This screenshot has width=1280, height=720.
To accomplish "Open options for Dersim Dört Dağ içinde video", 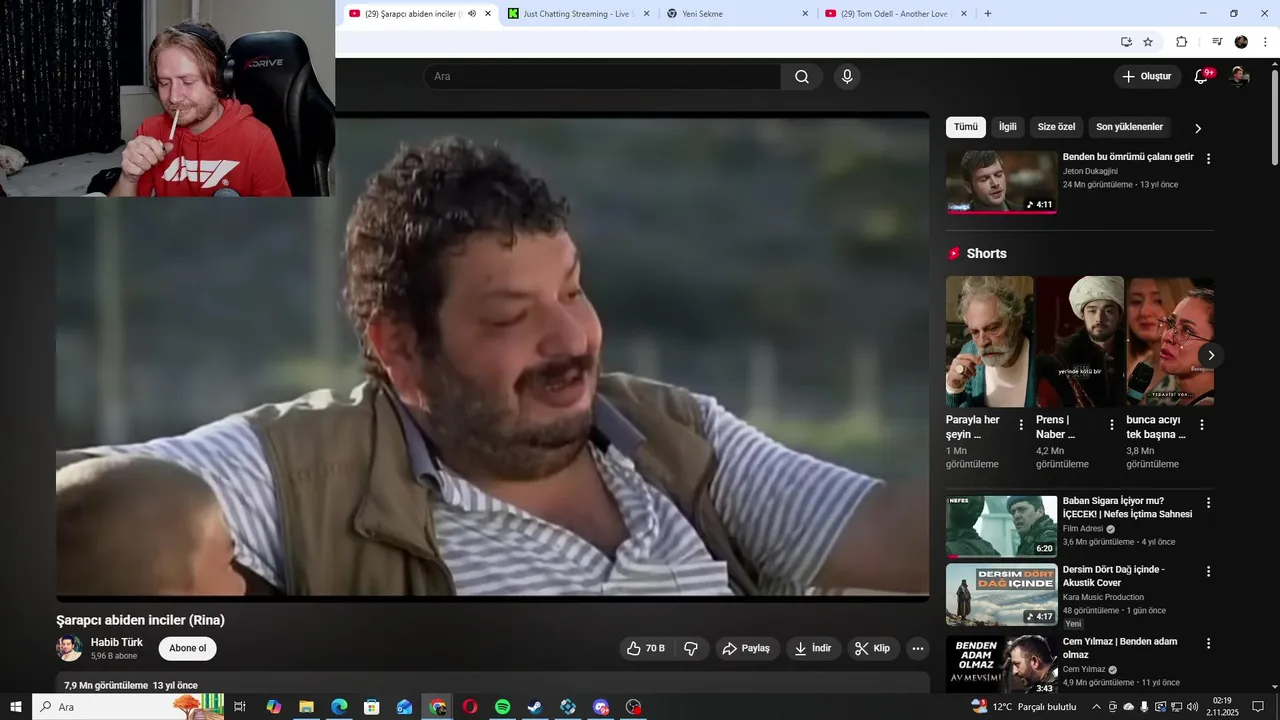I will pyautogui.click(x=1208, y=571).
